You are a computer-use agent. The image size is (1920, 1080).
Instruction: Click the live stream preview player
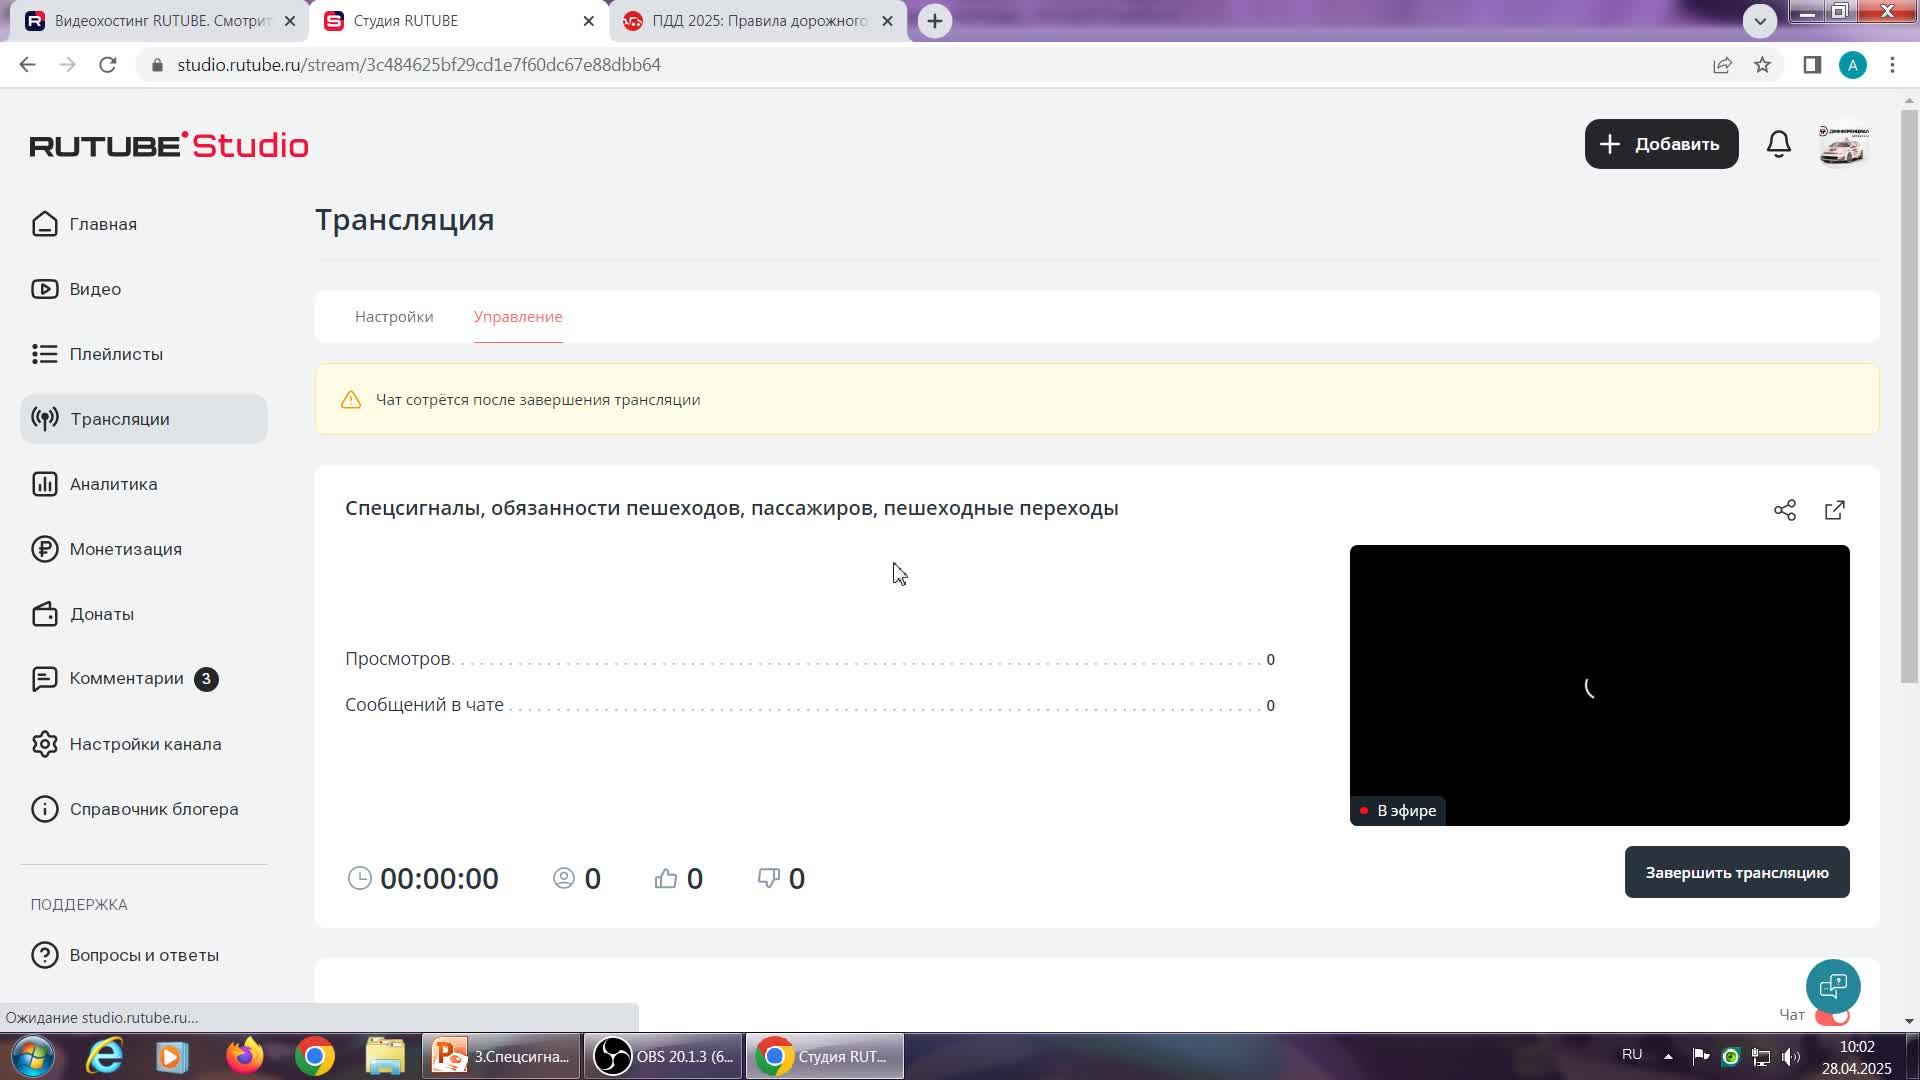[x=1599, y=685]
